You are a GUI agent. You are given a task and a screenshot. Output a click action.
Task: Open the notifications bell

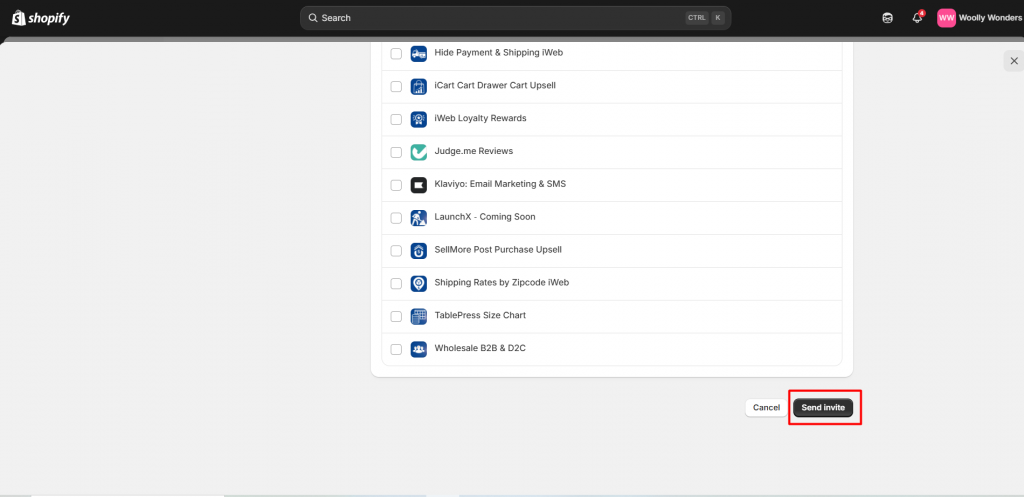[918, 18]
